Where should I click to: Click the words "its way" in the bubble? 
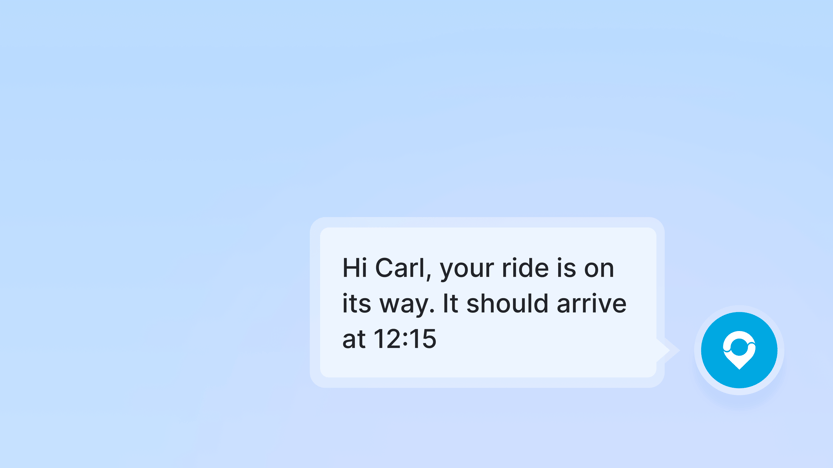coord(388,304)
